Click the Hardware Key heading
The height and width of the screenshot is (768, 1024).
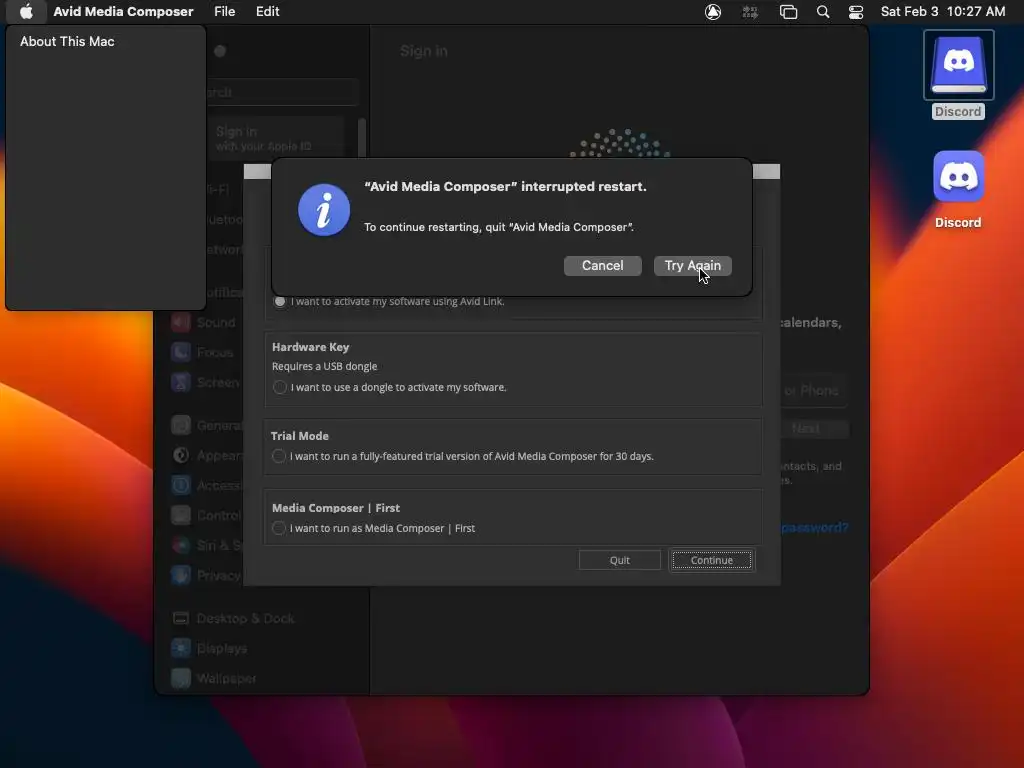[311, 347]
